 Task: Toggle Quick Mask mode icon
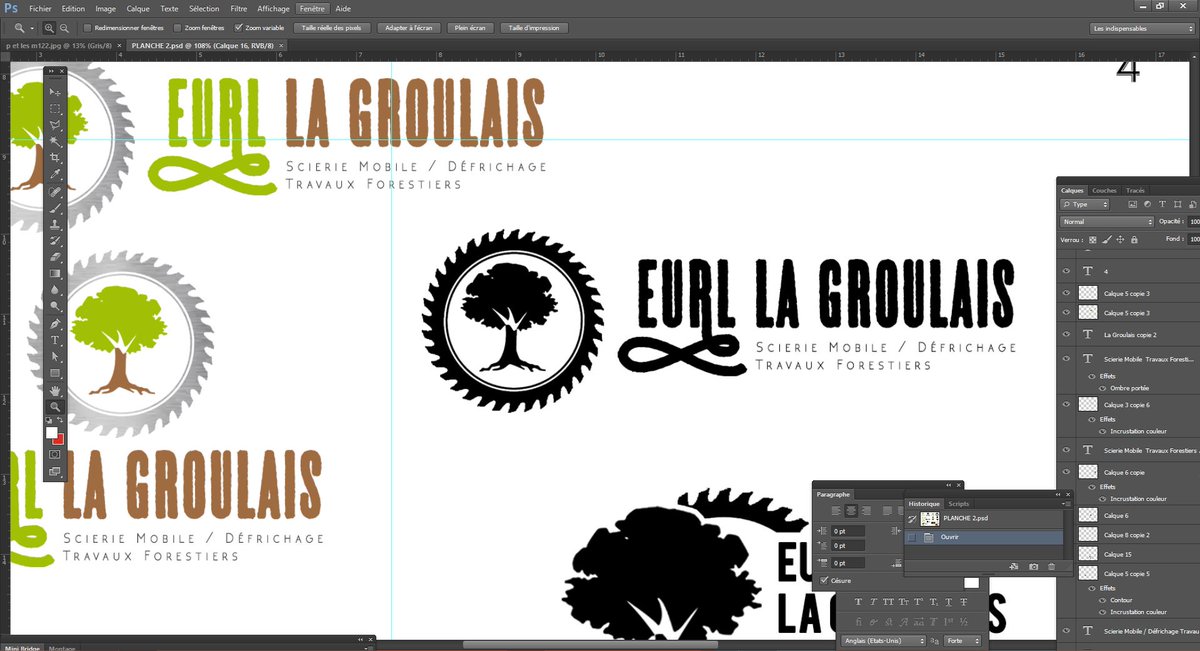(x=55, y=454)
